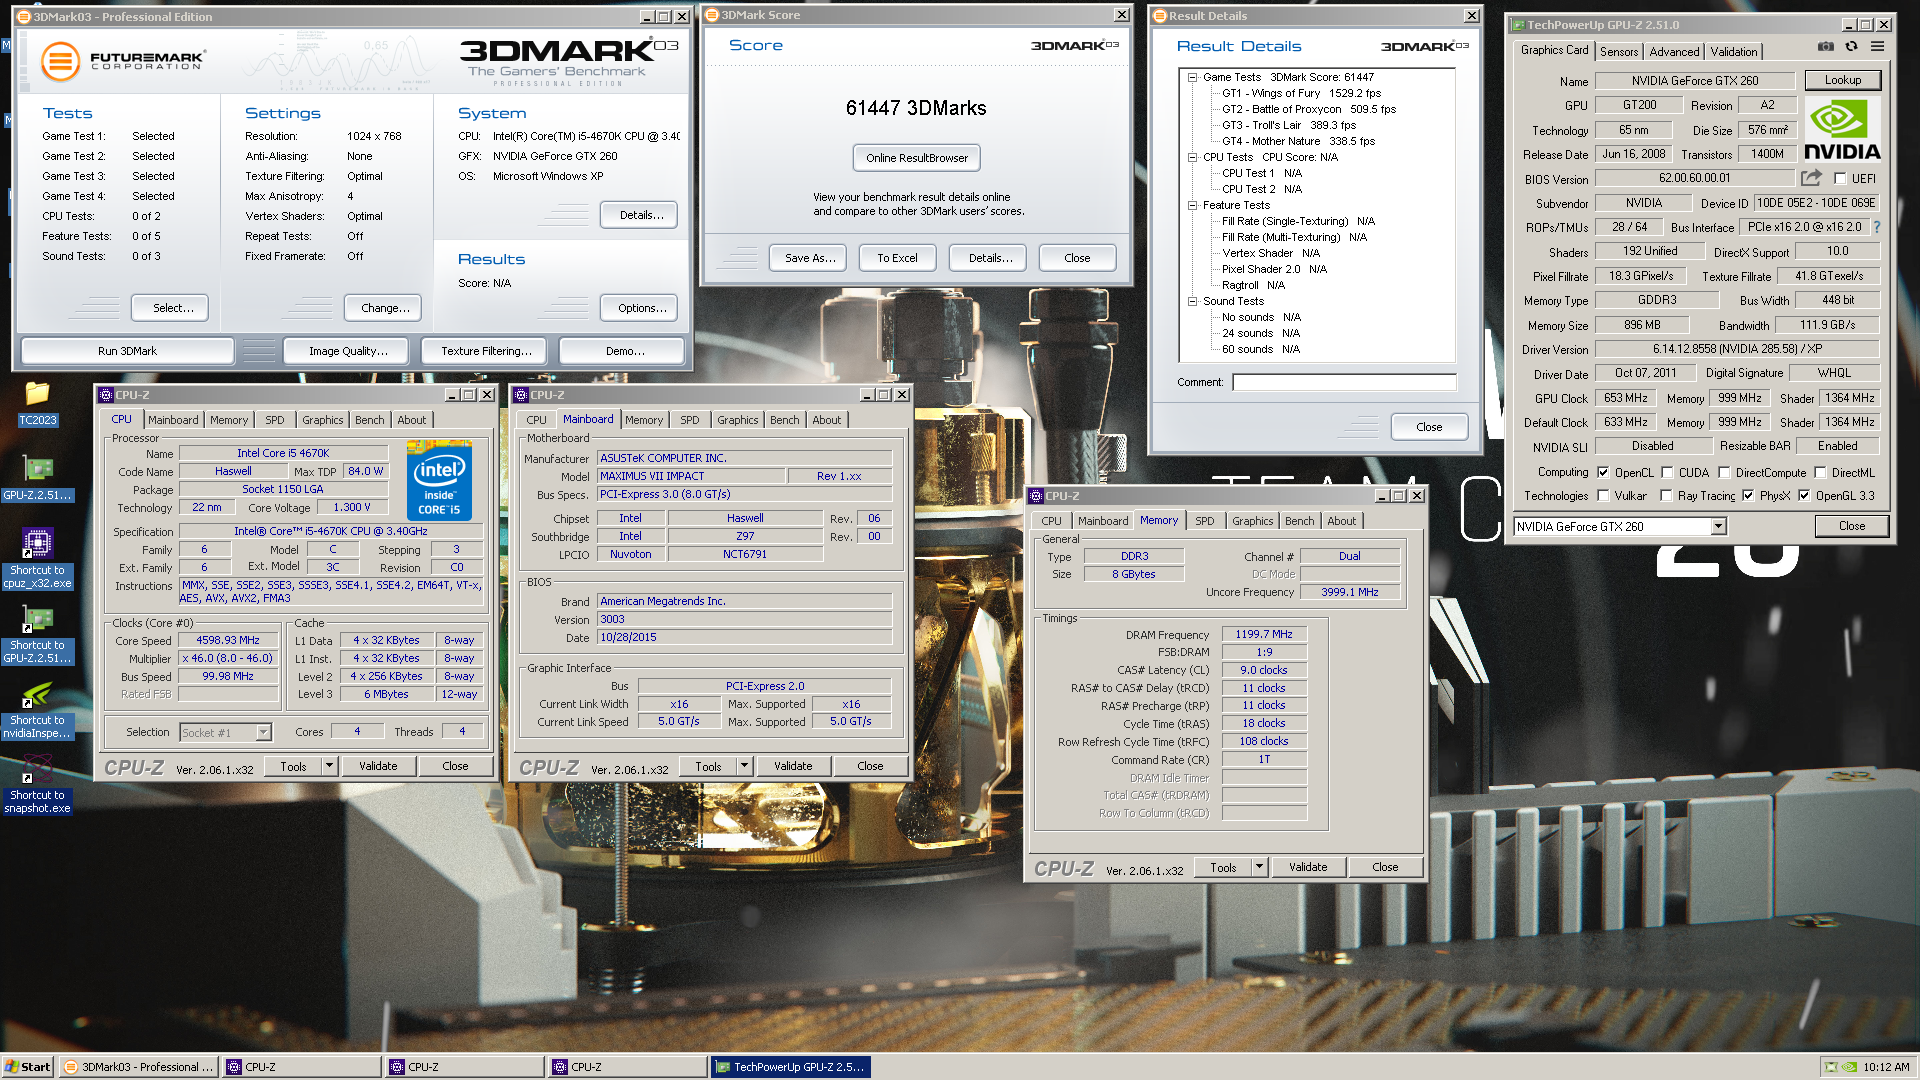This screenshot has width=1920, height=1080.
Task: Toggle the OpenCL checkbox
Action: point(1603,473)
